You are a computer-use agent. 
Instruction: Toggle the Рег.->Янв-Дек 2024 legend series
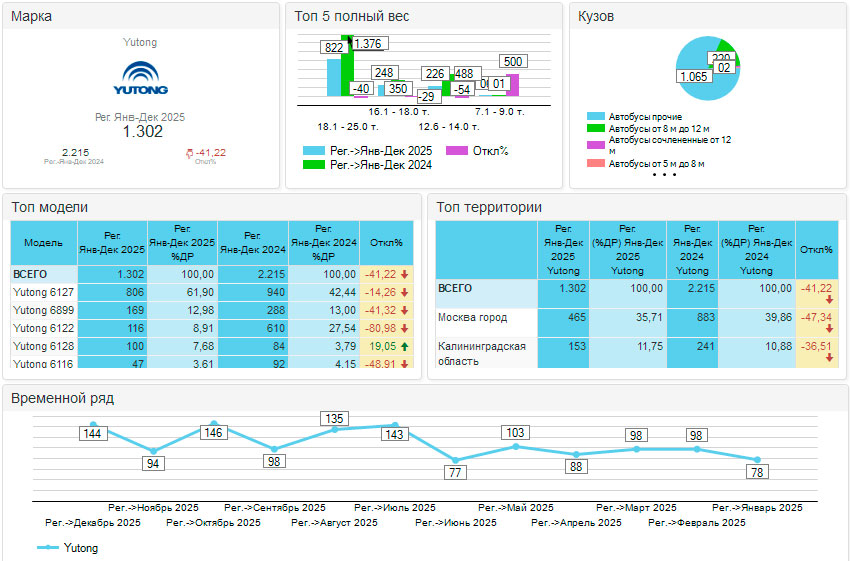368,165
